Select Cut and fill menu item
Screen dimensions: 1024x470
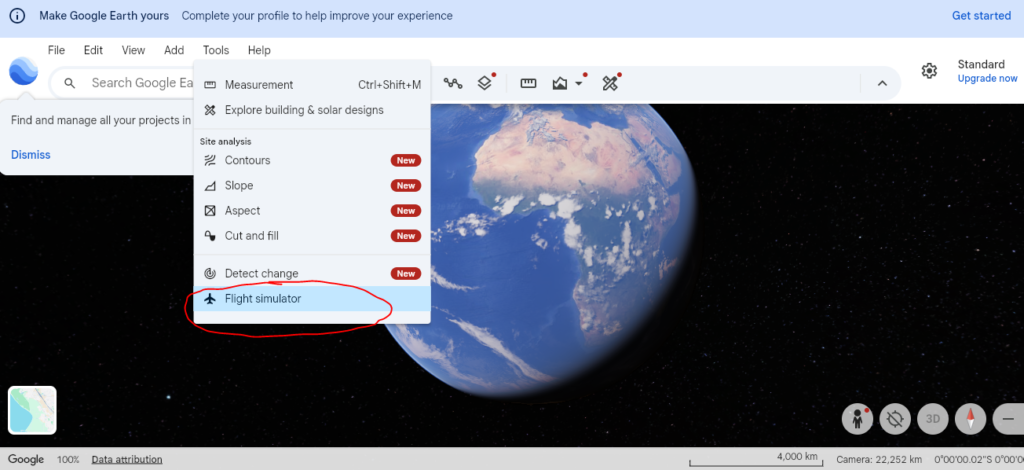[x=312, y=236]
